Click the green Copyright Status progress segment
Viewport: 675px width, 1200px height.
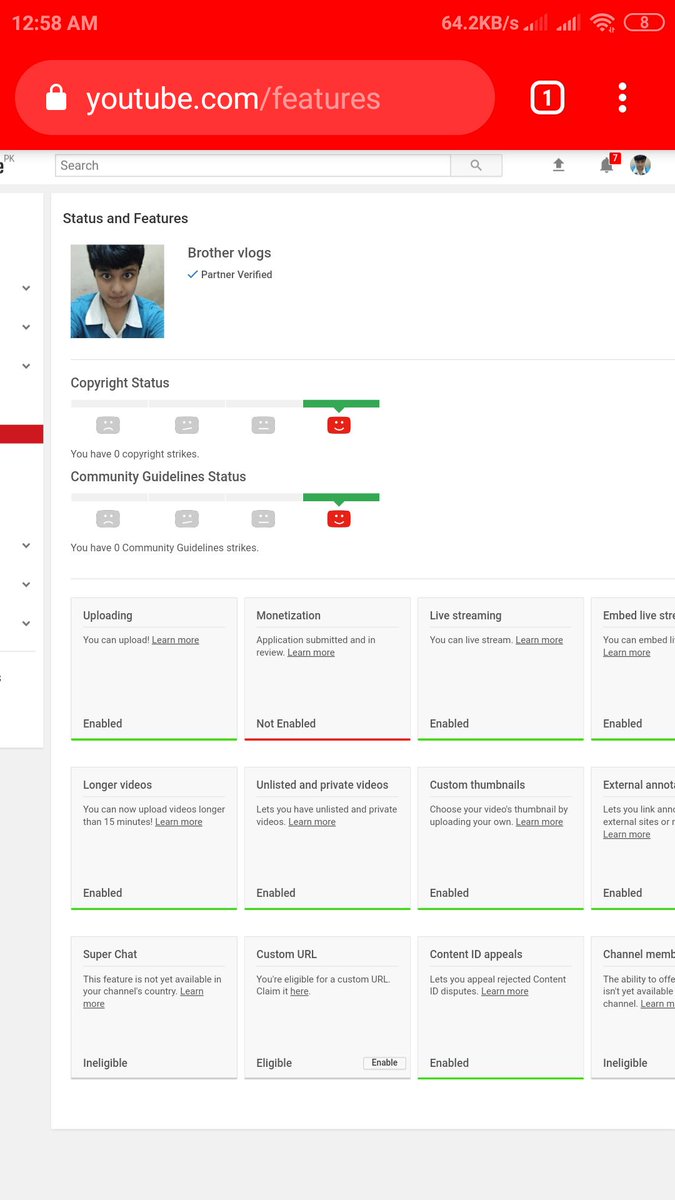coord(341,404)
